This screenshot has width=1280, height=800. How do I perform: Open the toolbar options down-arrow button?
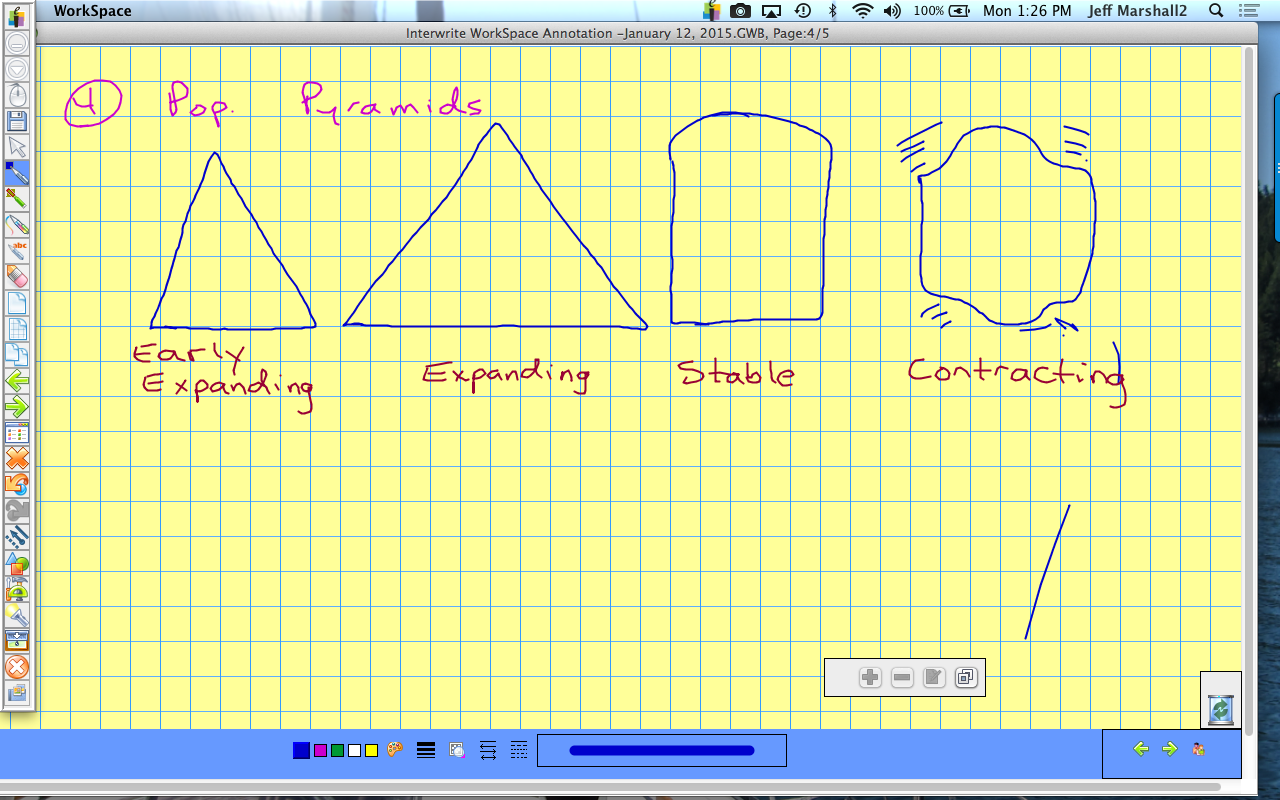17,69
